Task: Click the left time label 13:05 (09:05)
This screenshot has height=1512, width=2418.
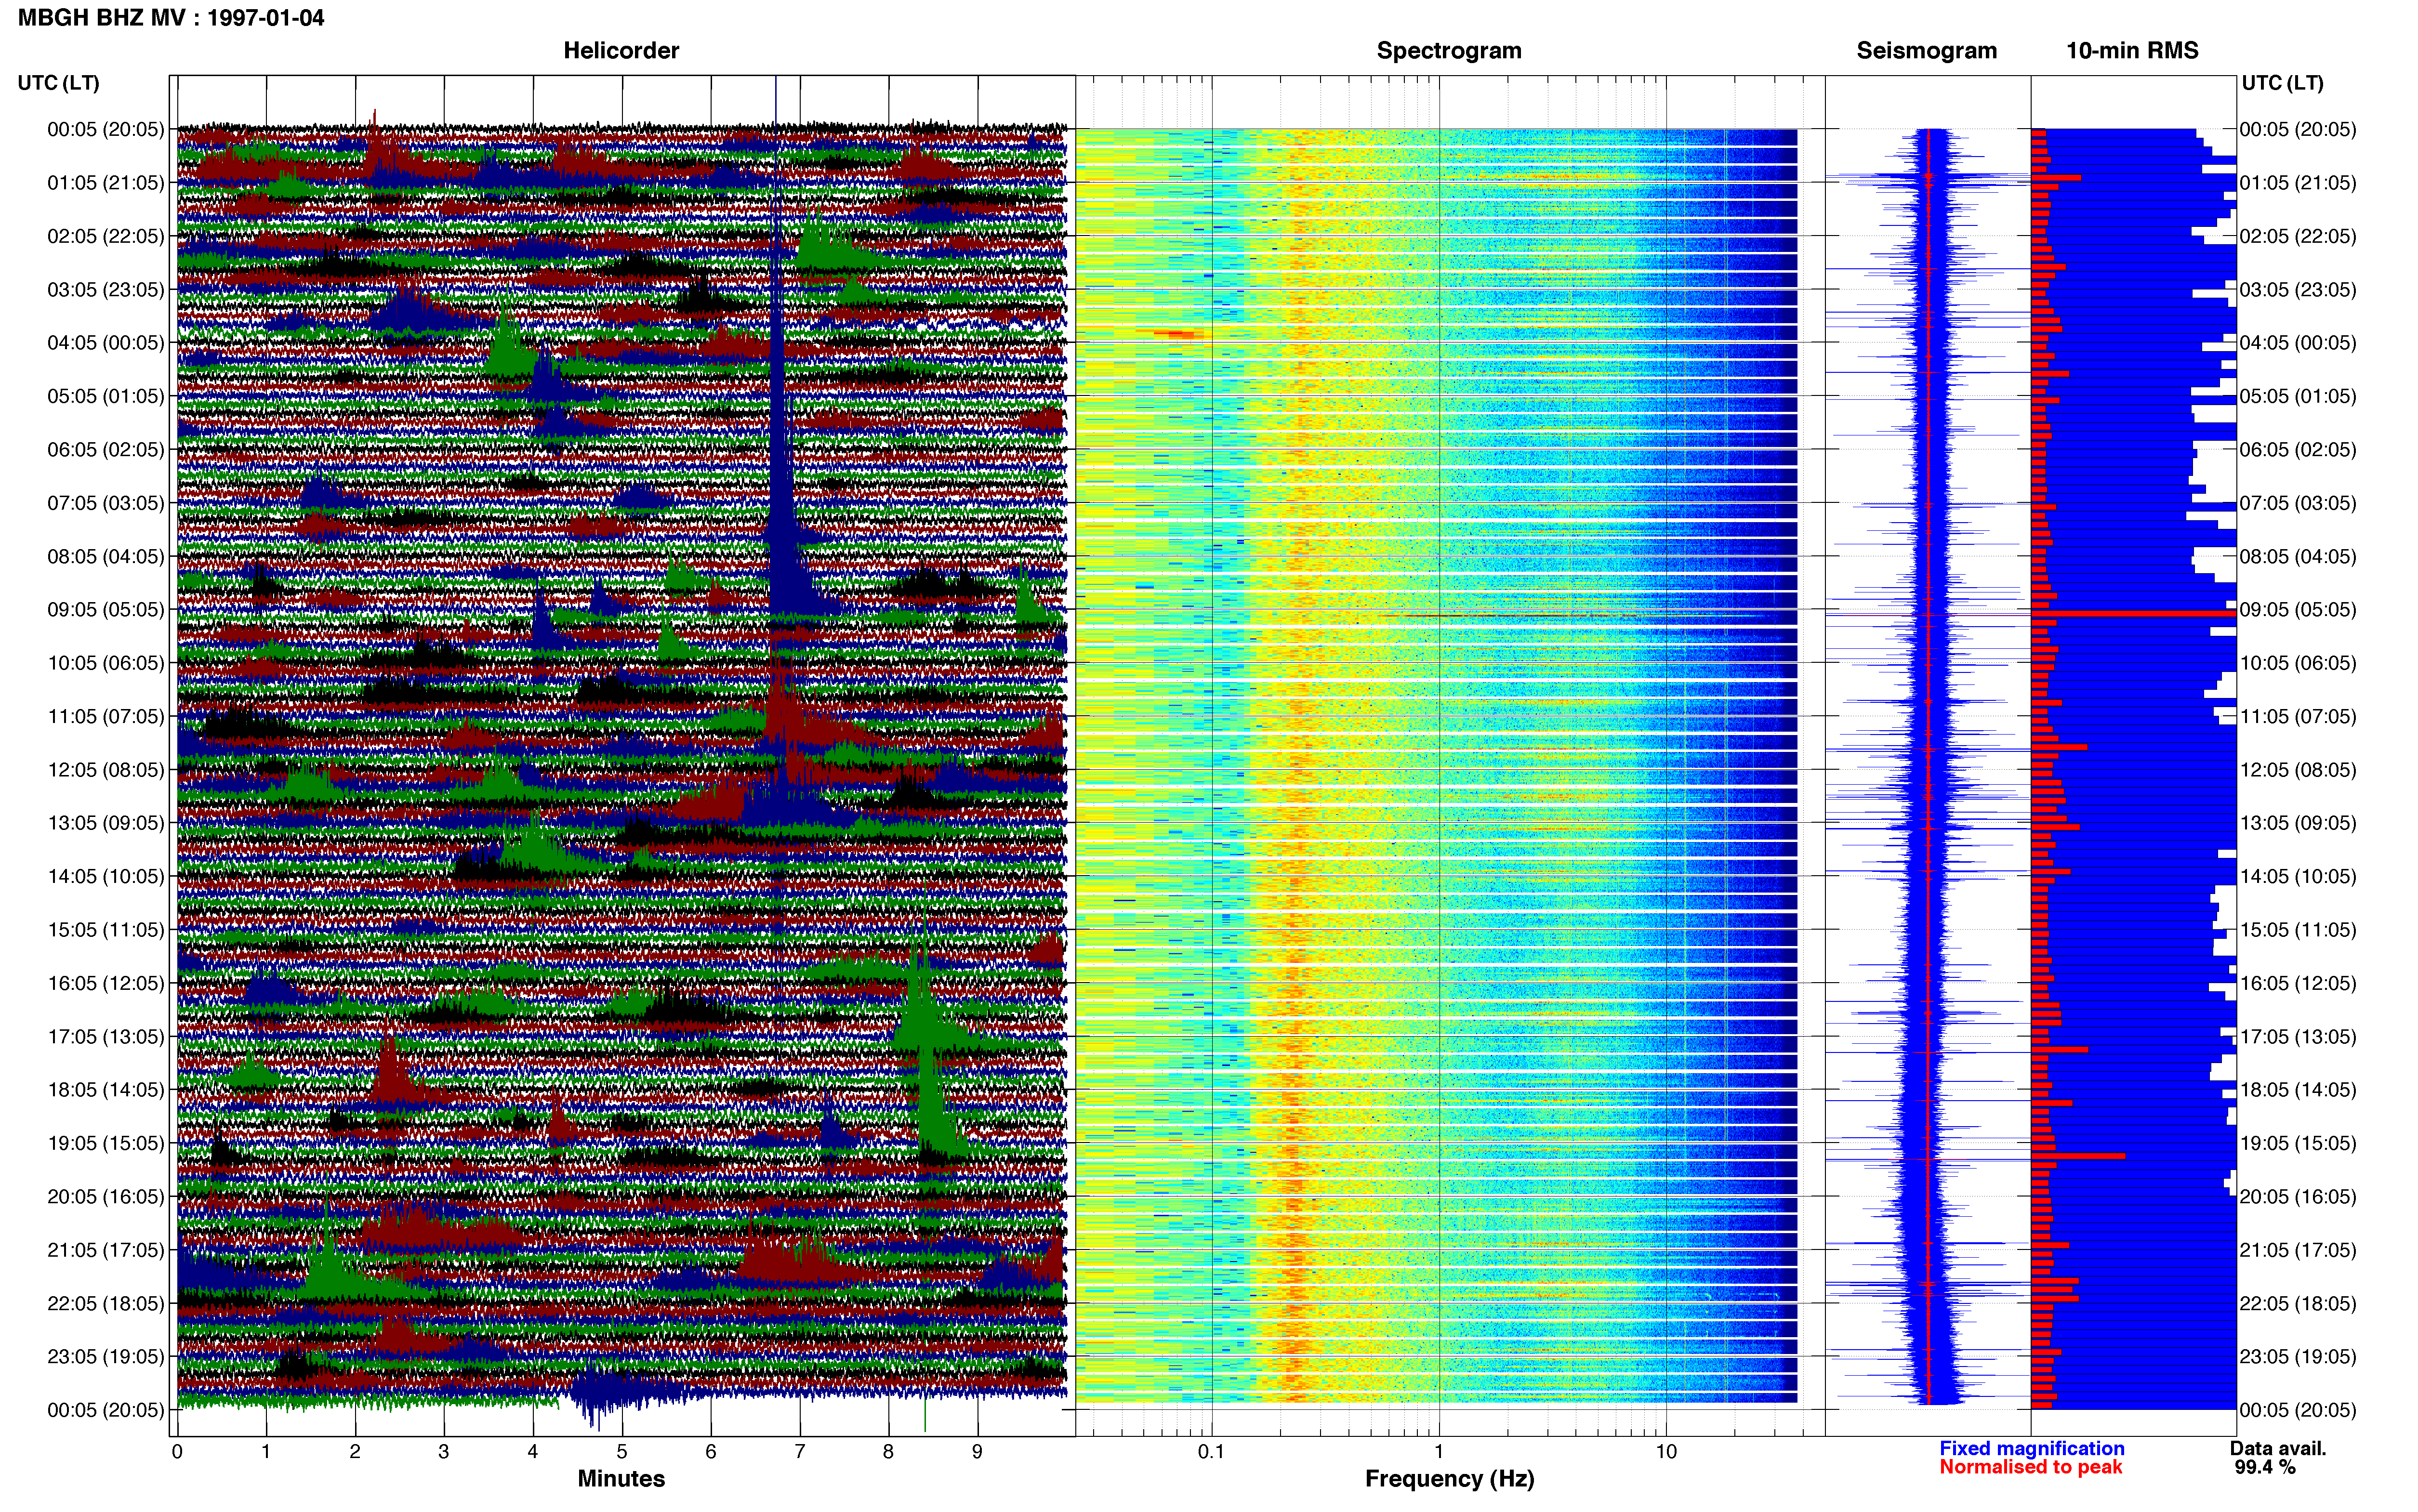Action: [105, 822]
